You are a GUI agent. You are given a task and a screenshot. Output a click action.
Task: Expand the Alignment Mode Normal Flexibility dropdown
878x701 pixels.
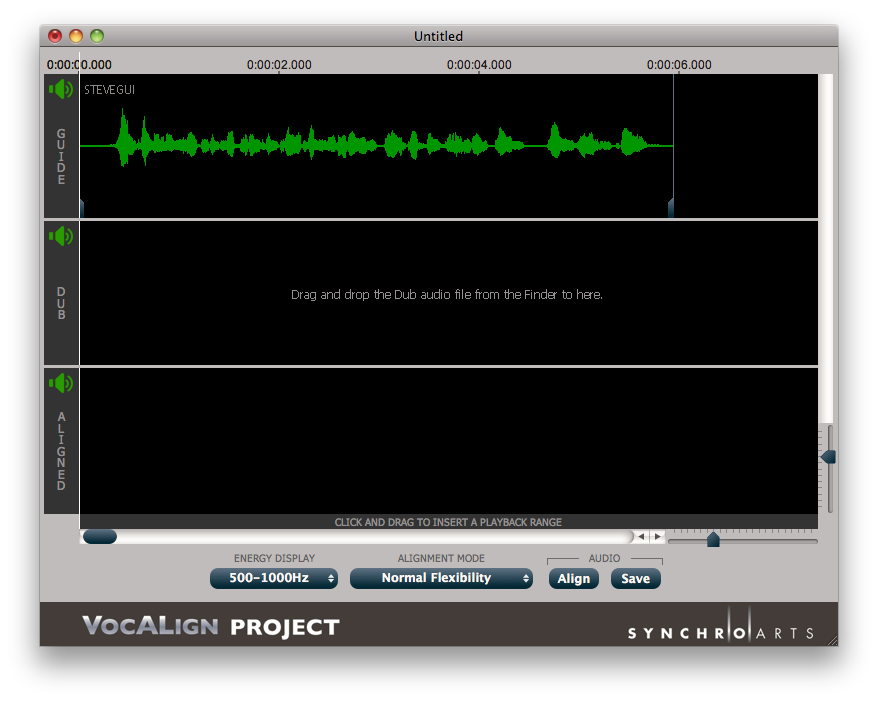(441, 578)
